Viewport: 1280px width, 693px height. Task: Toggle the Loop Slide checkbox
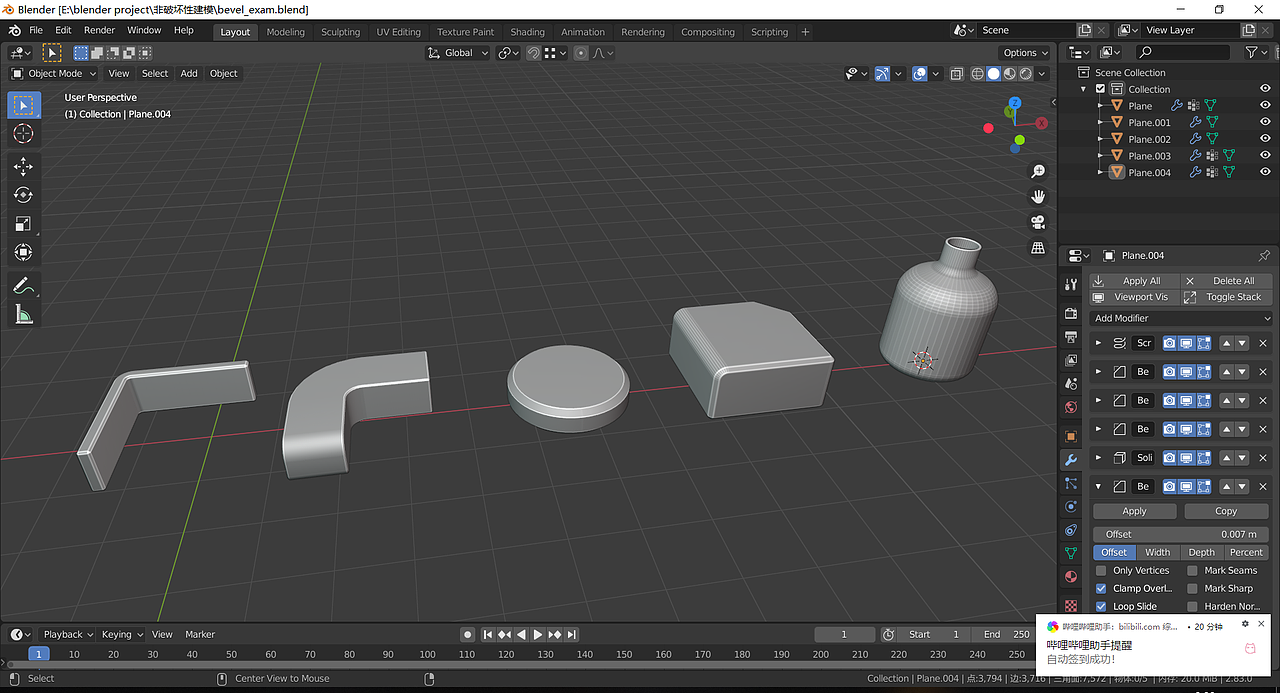(1101, 606)
